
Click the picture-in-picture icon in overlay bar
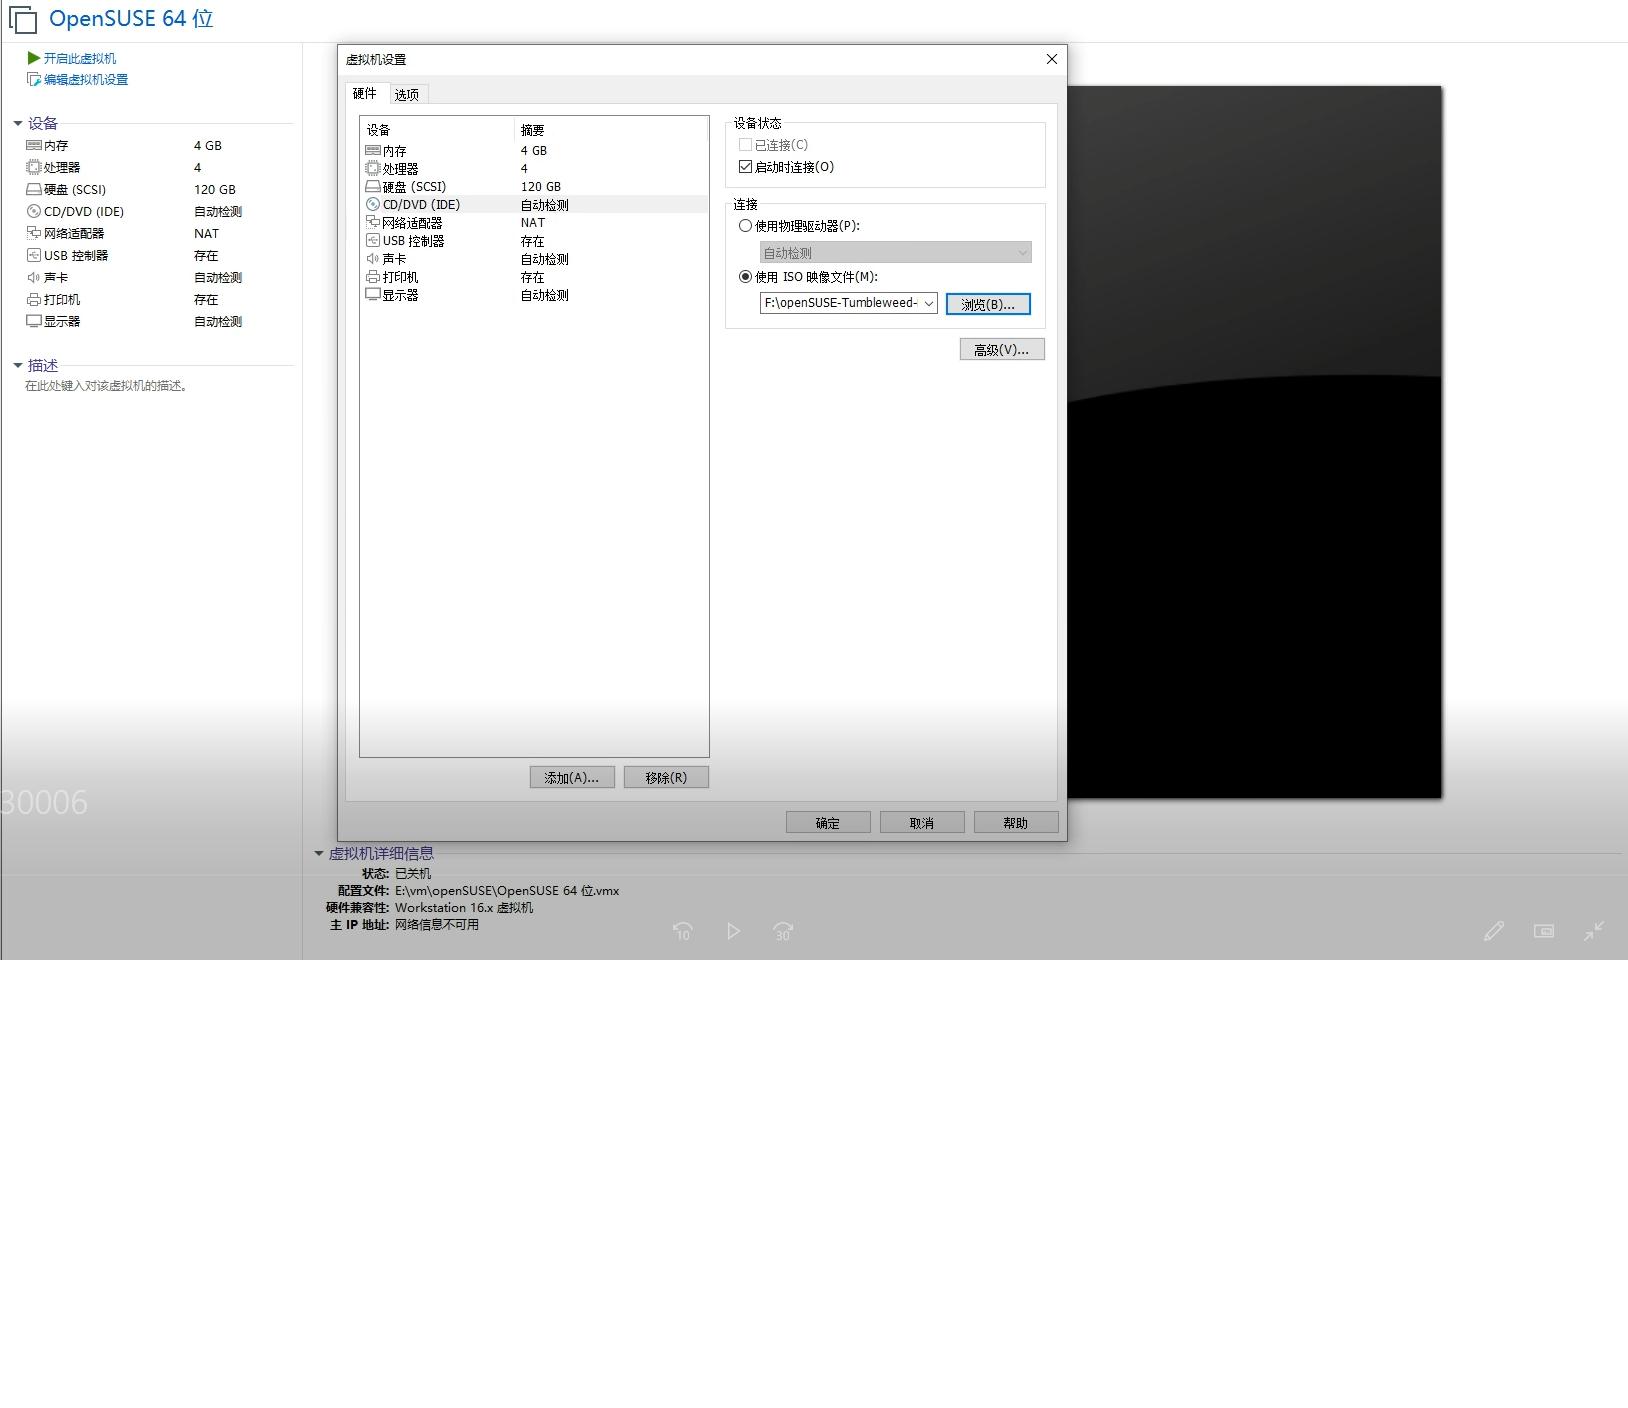click(1544, 931)
